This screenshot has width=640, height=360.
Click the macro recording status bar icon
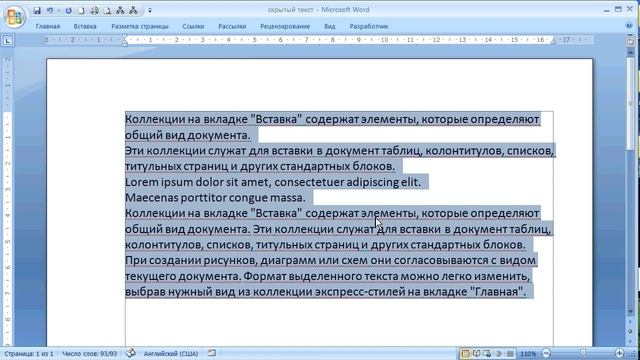(212, 353)
